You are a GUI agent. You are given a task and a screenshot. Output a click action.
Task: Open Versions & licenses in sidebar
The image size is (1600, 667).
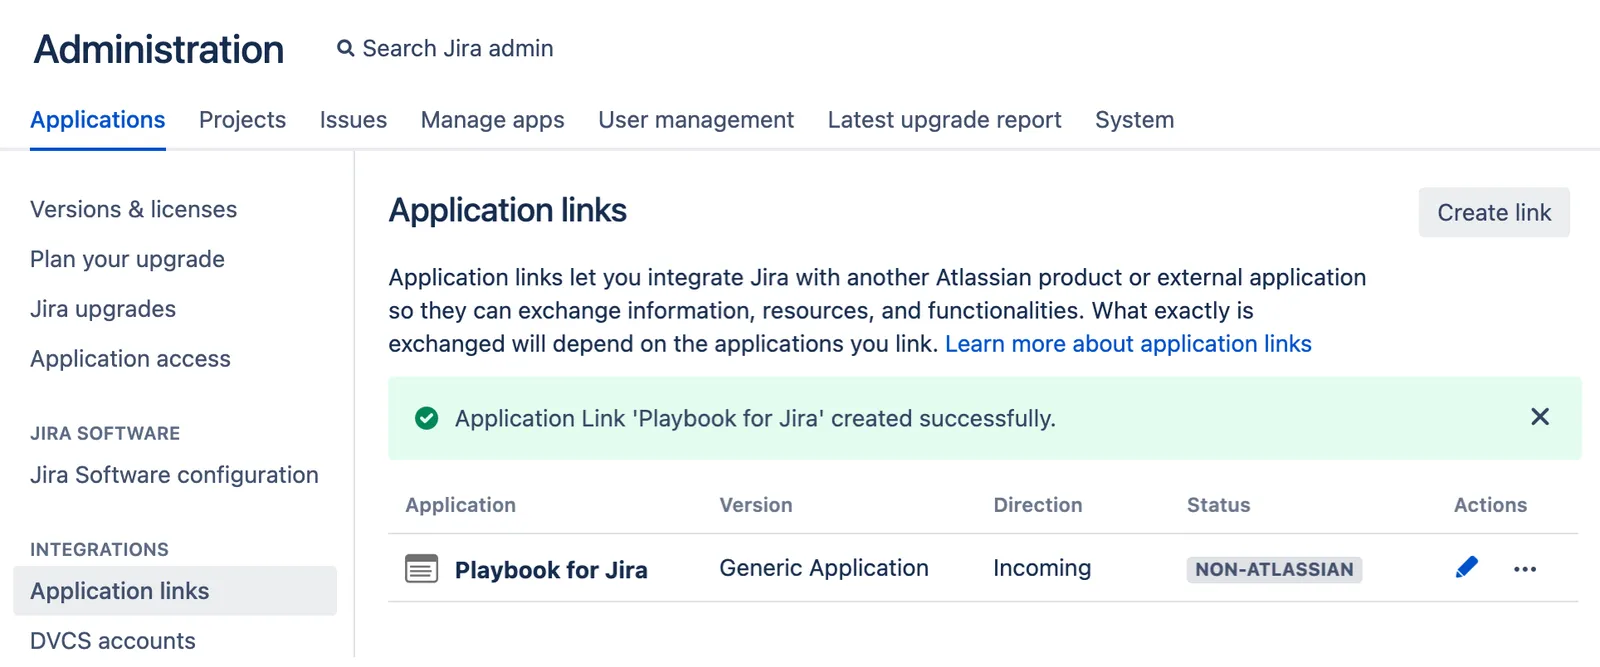(133, 209)
